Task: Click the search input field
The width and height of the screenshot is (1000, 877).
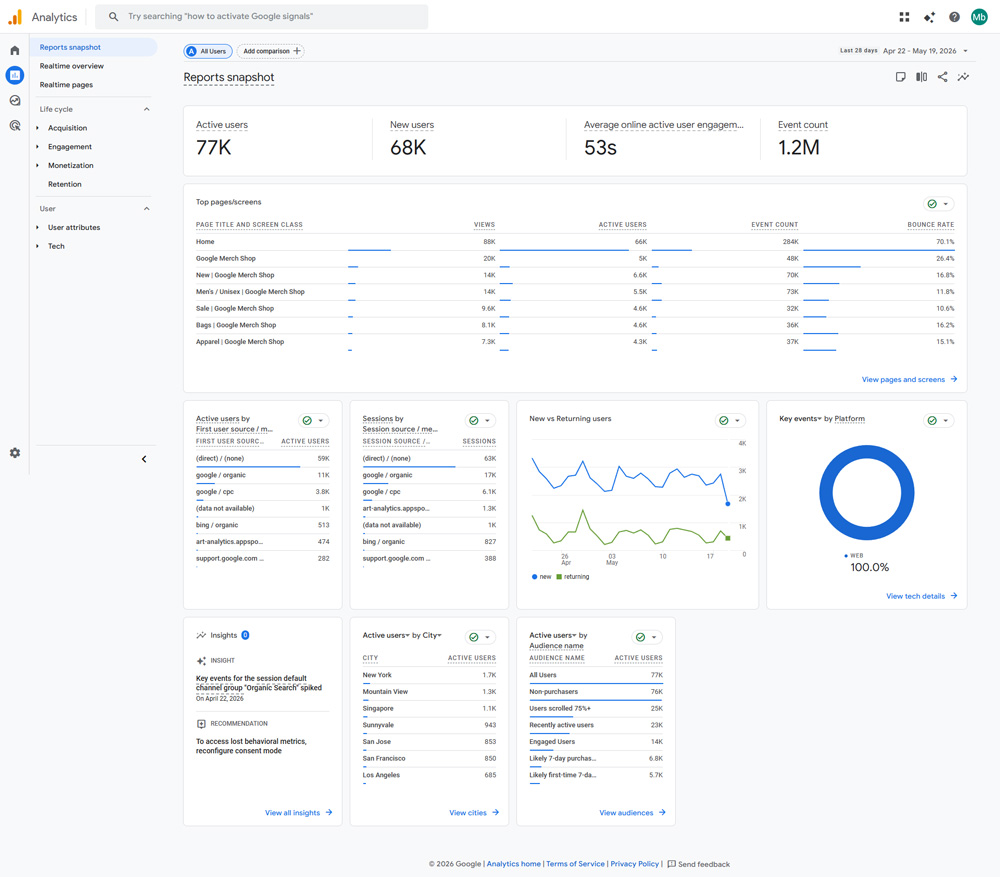Action: [261, 17]
